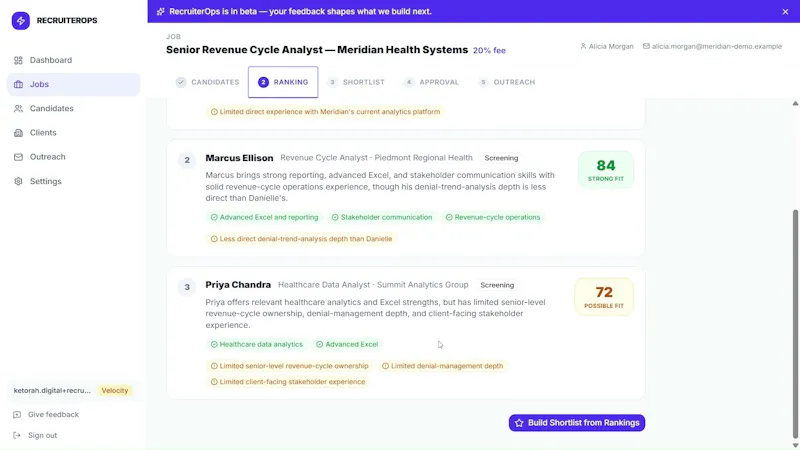
Task: Click the scrollbar up arrow
Action: [x=795, y=104]
